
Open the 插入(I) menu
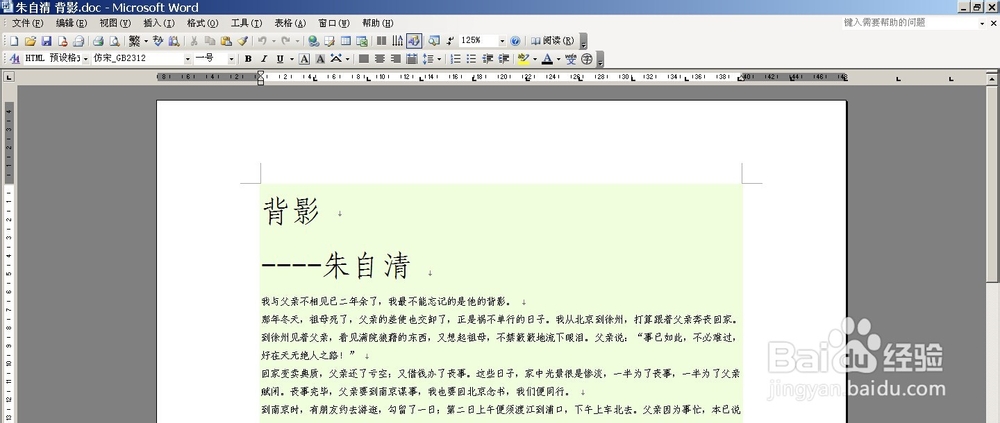[x=159, y=23]
